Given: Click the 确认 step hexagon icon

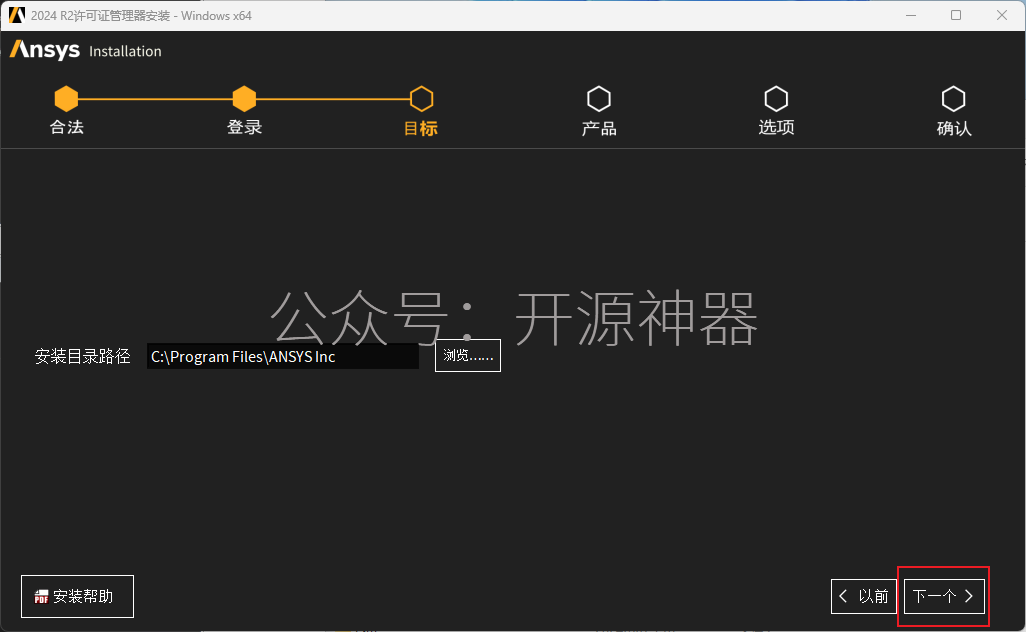Looking at the screenshot, I should pos(953,99).
